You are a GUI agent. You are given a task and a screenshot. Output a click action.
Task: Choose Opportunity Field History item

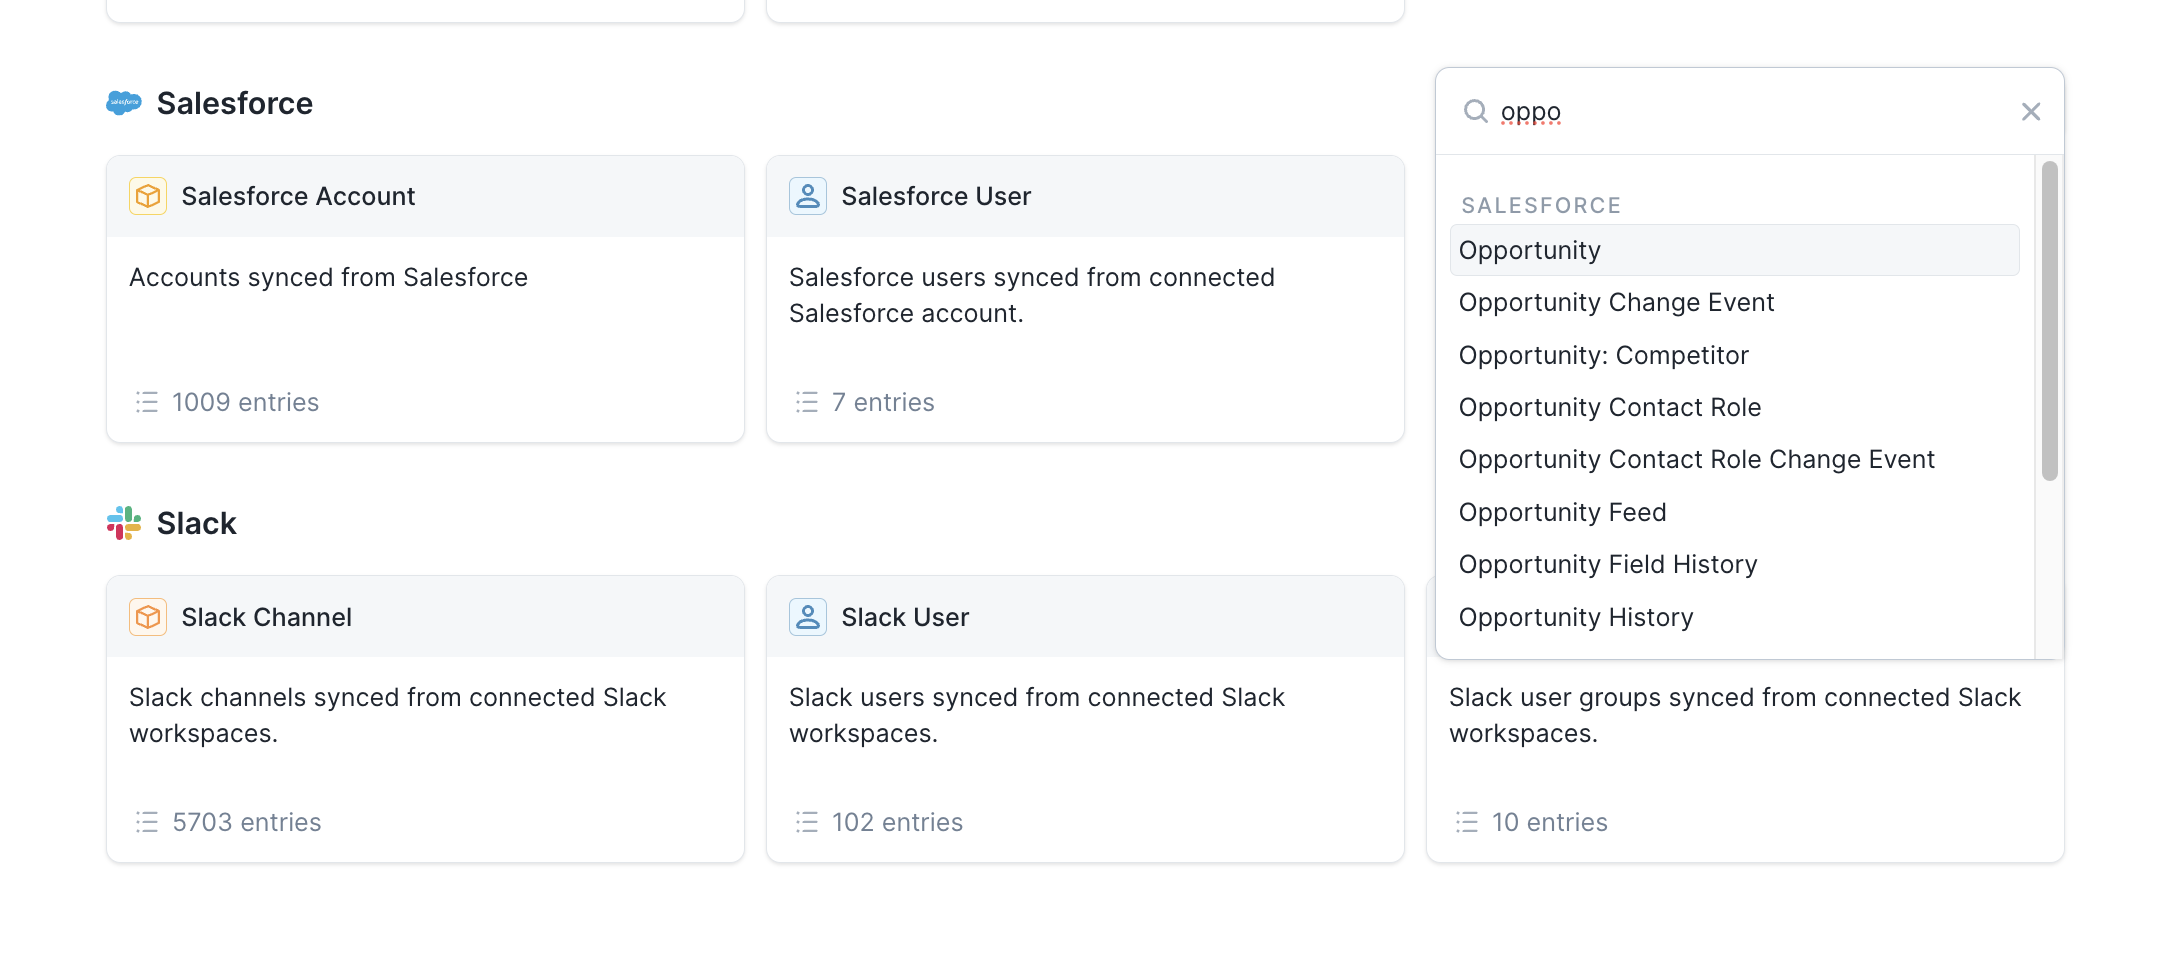click(x=1607, y=564)
